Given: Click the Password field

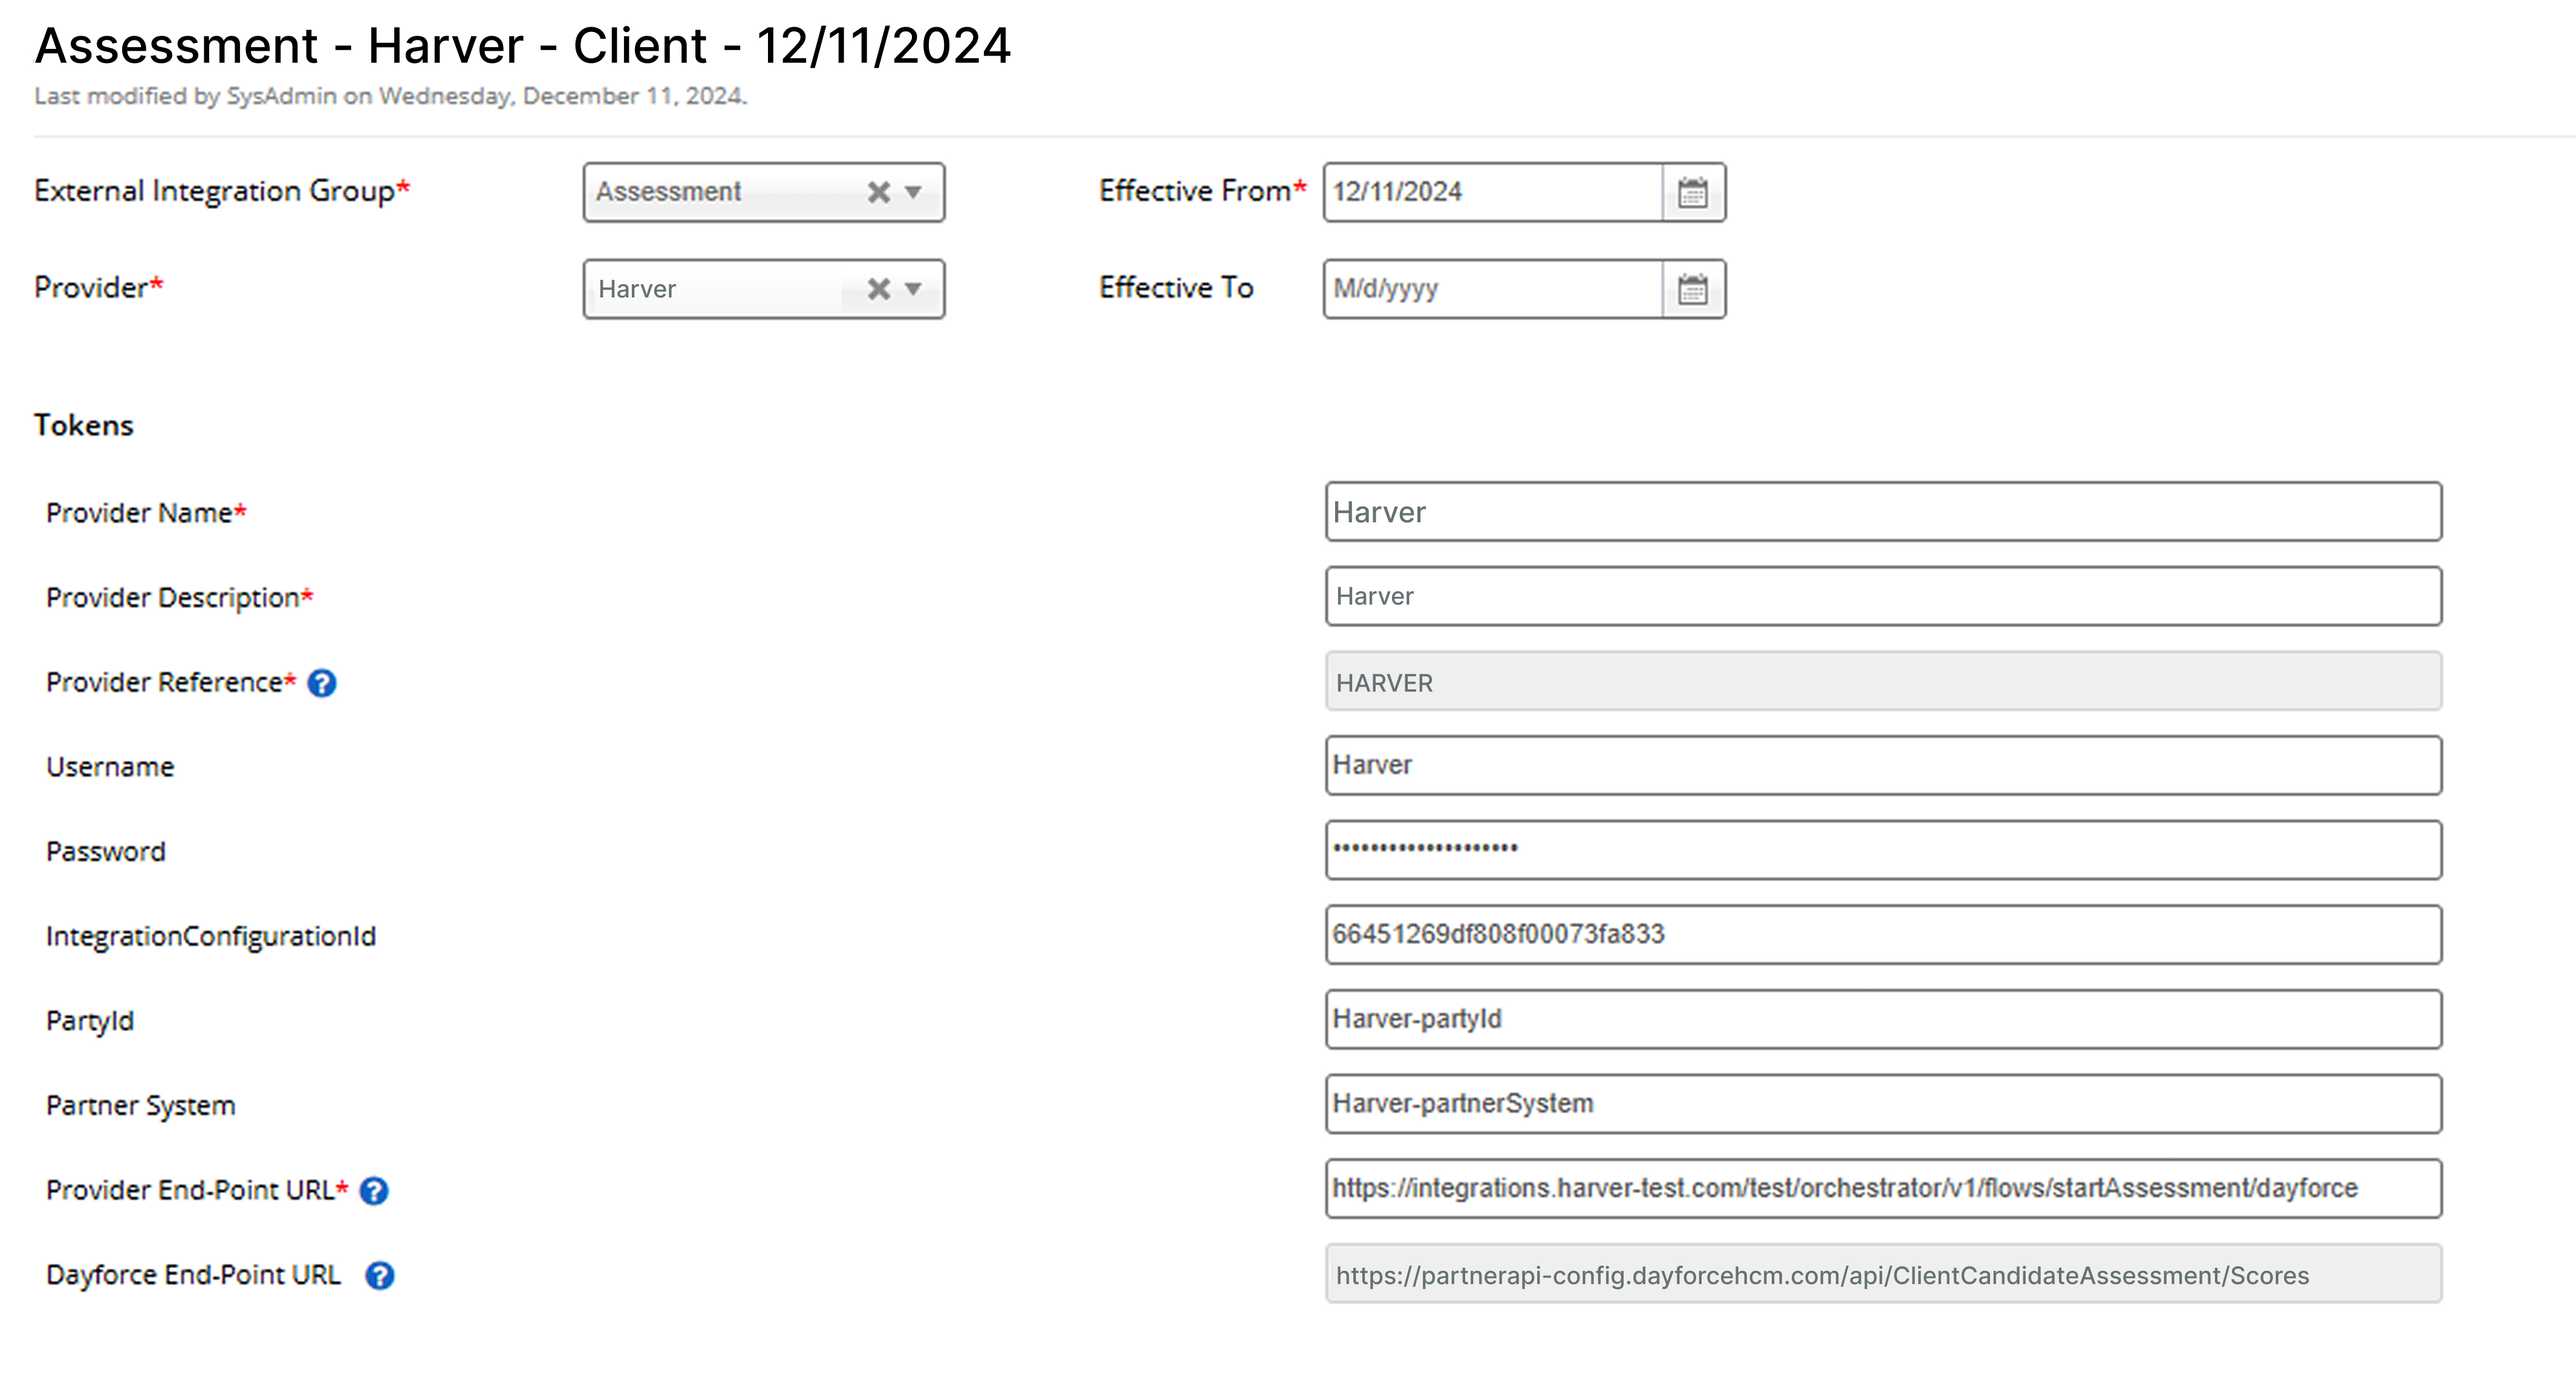Looking at the screenshot, I should (x=1884, y=851).
